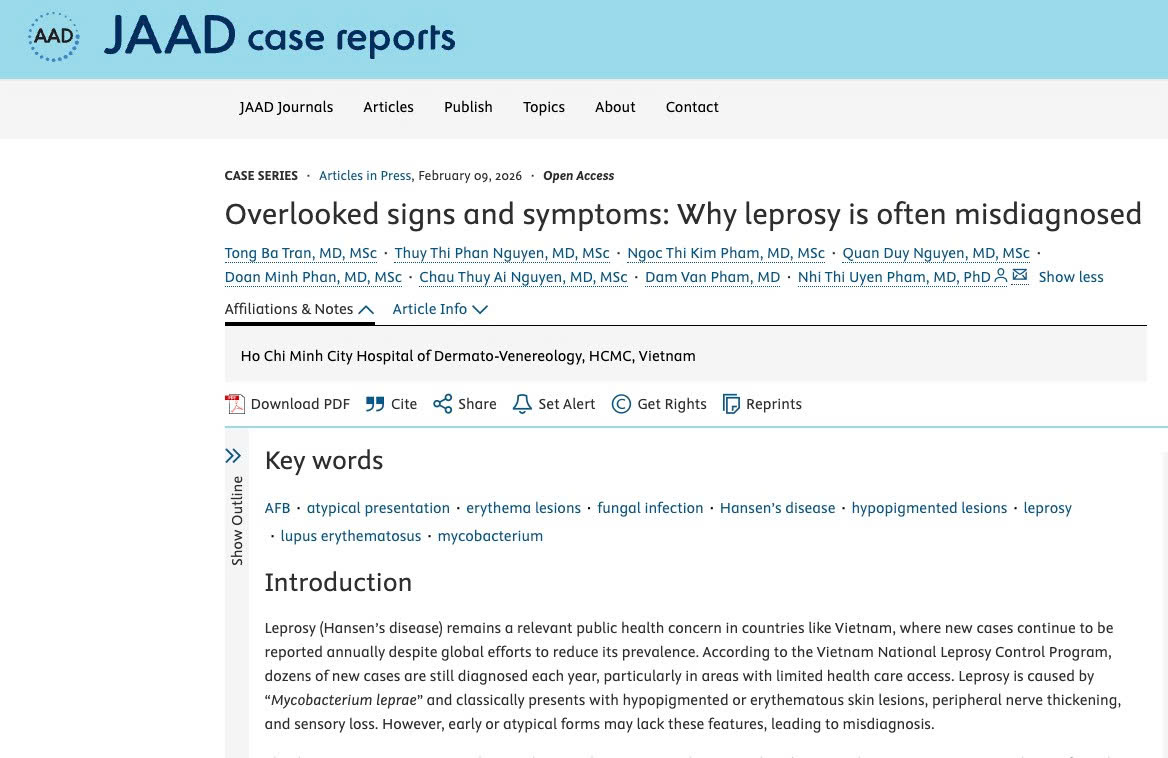
Task: Open the Publish menu item
Action: [x=468, y=107]
